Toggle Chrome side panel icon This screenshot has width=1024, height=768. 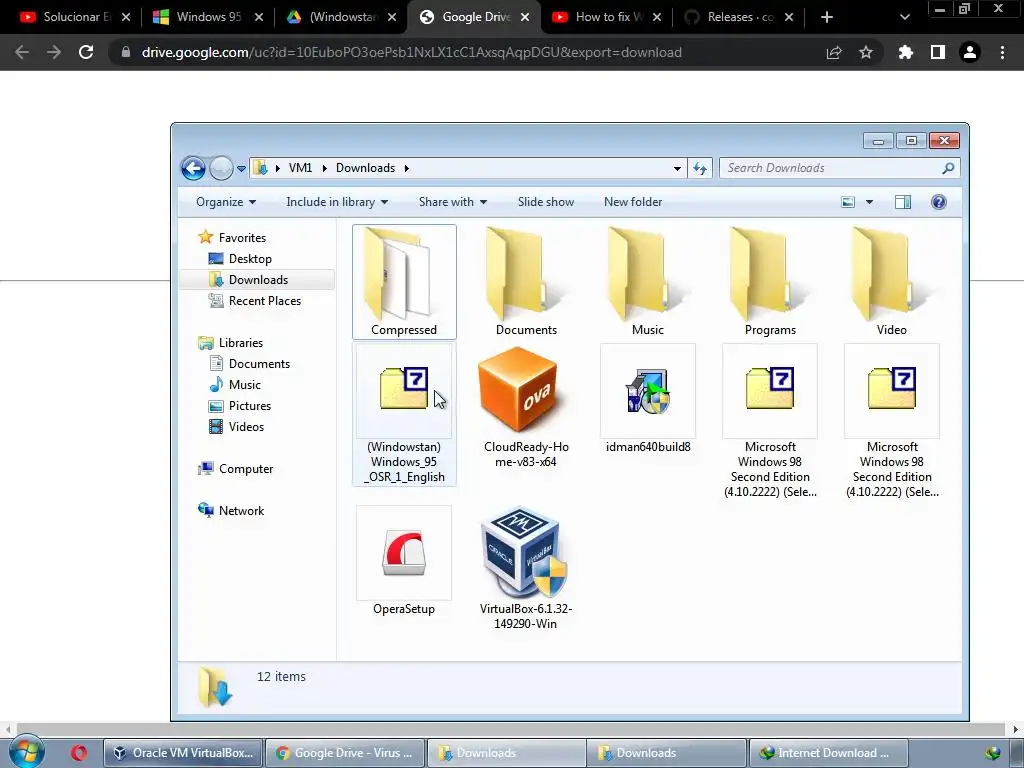point(938,52)
